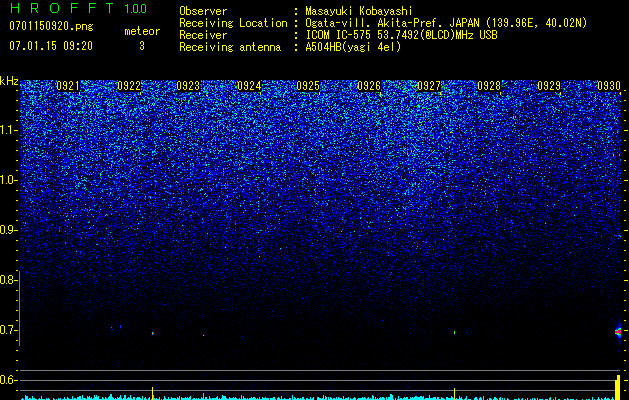This screenshot has width=629, height=400.
Task: Select observer name Masayuki Kobayashi
Action: (x=359, y=11)
